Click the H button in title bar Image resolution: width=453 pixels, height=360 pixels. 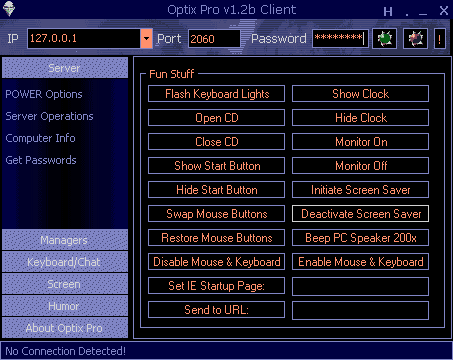(388, 12)
